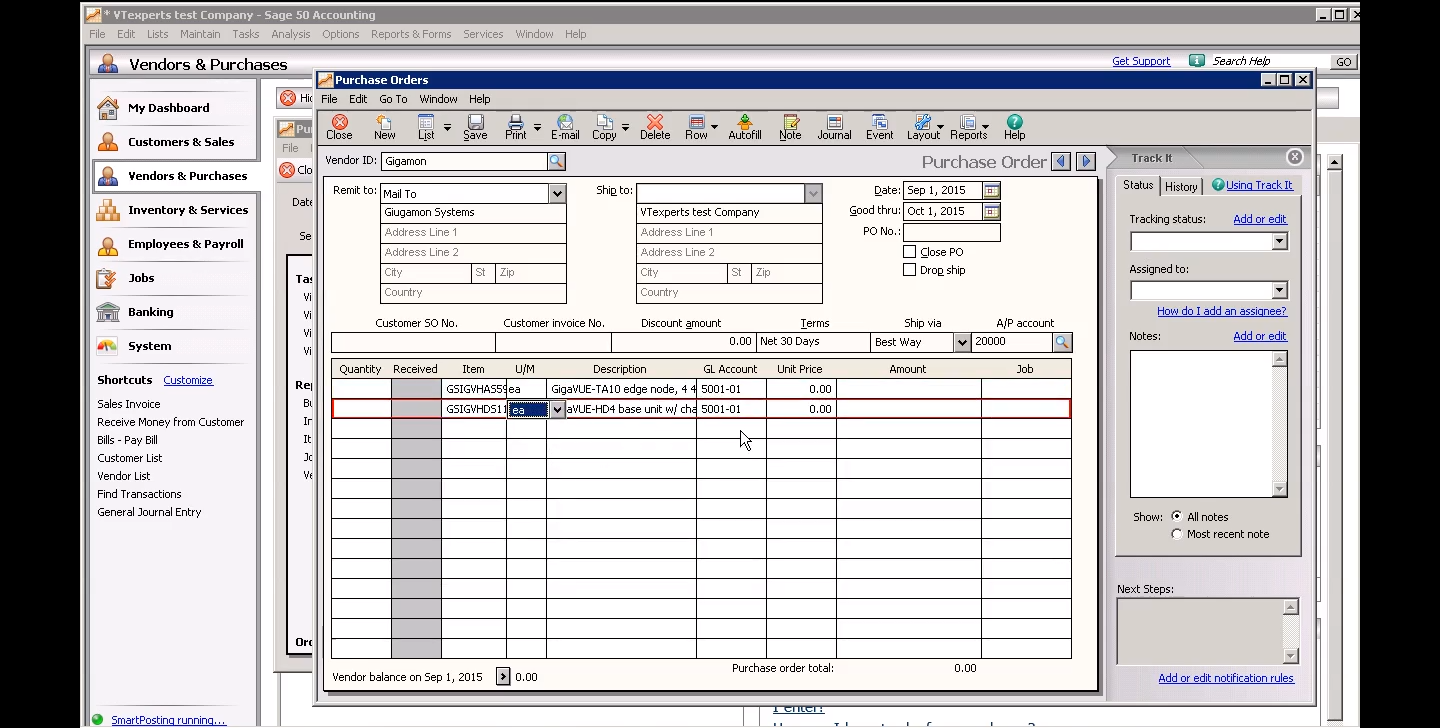The height and width of the screenshot is (728, 1440).
Task: Send by E-mail toolbar icon
Action: pyautogui.click(x=565, y=127)
